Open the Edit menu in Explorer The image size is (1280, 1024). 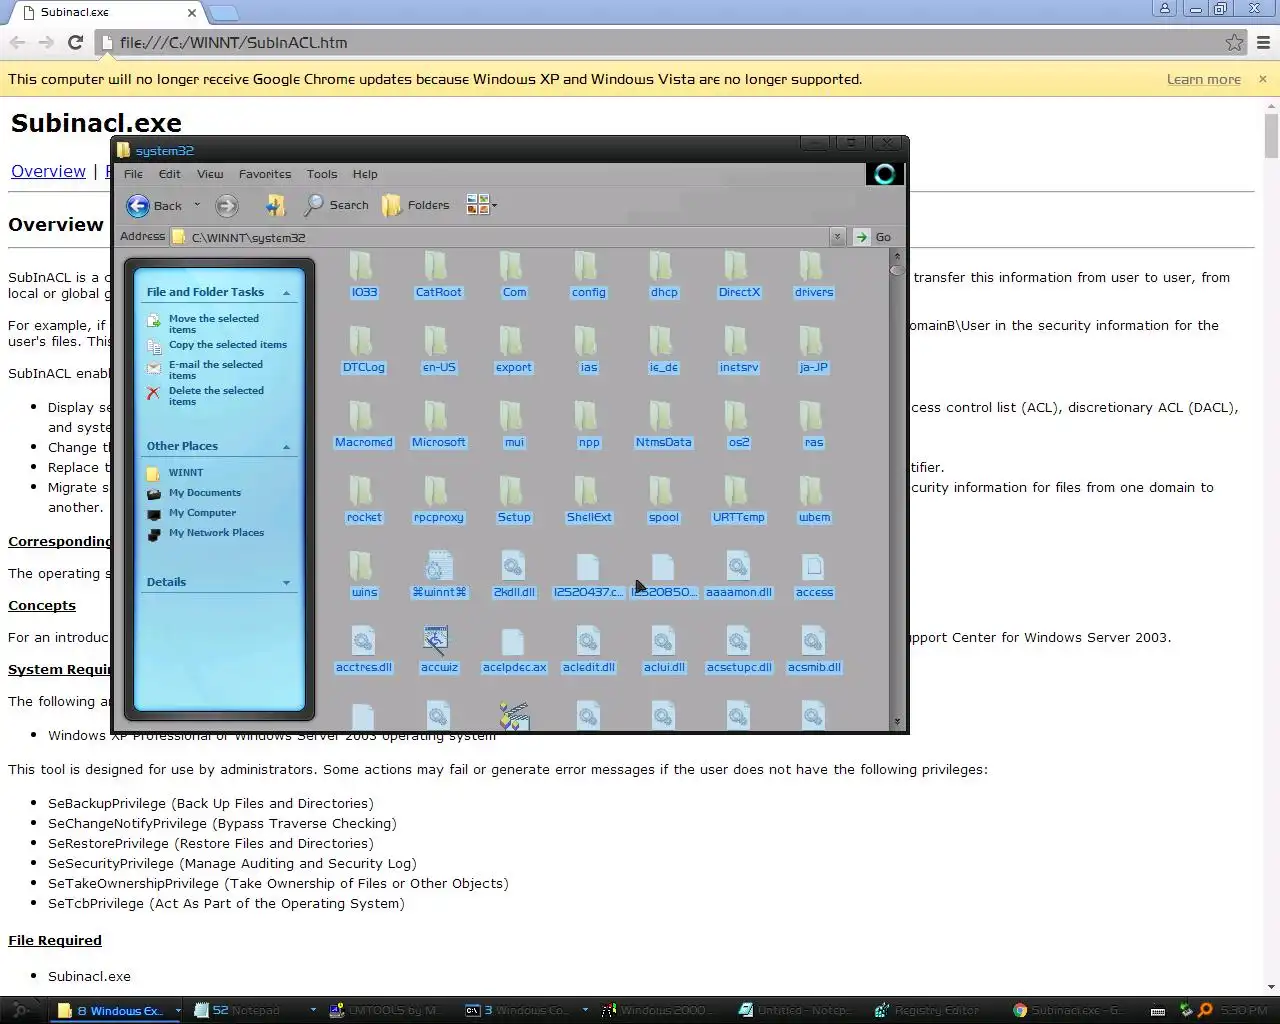pos(170,174)
